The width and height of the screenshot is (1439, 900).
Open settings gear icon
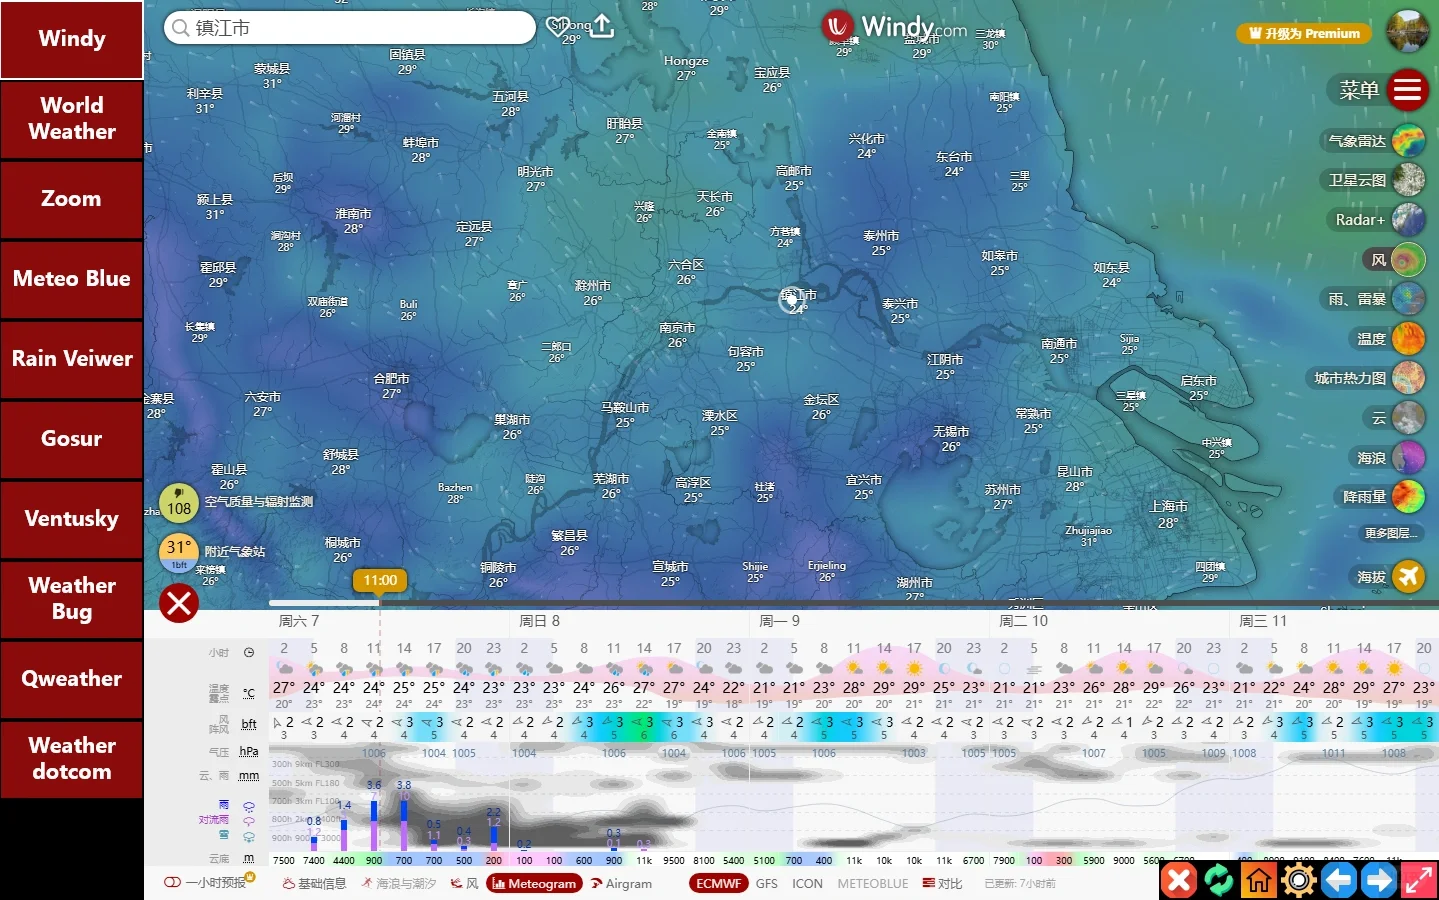click(x=1299, y=880)
